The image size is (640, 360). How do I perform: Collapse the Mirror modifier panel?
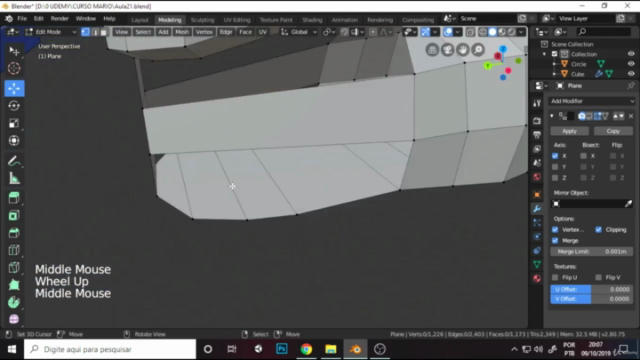pos(552,116)
